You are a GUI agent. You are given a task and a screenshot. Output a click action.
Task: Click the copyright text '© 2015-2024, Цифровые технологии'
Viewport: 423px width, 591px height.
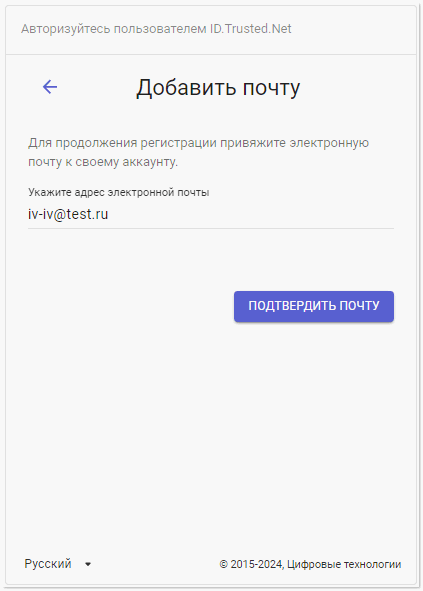[310, 564]
